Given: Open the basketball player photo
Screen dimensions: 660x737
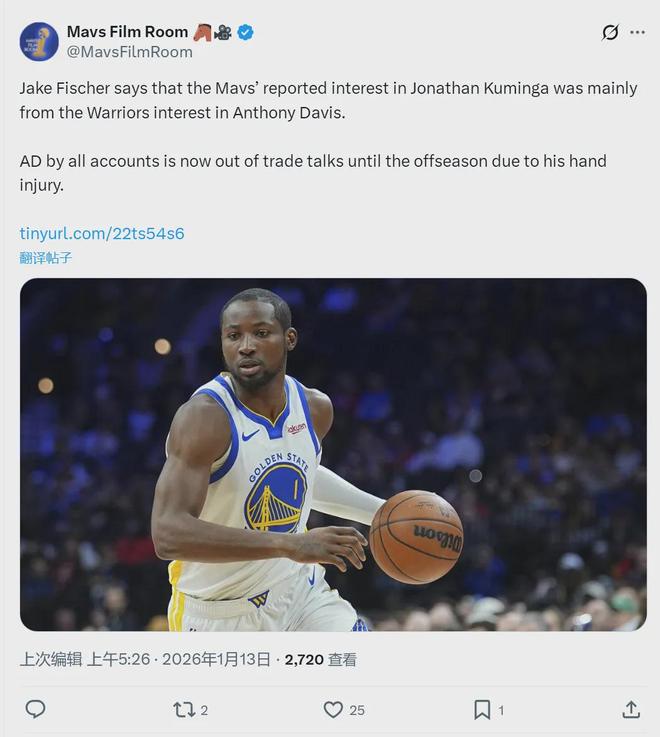Looking at the screenshot, I should pos(333,454).
